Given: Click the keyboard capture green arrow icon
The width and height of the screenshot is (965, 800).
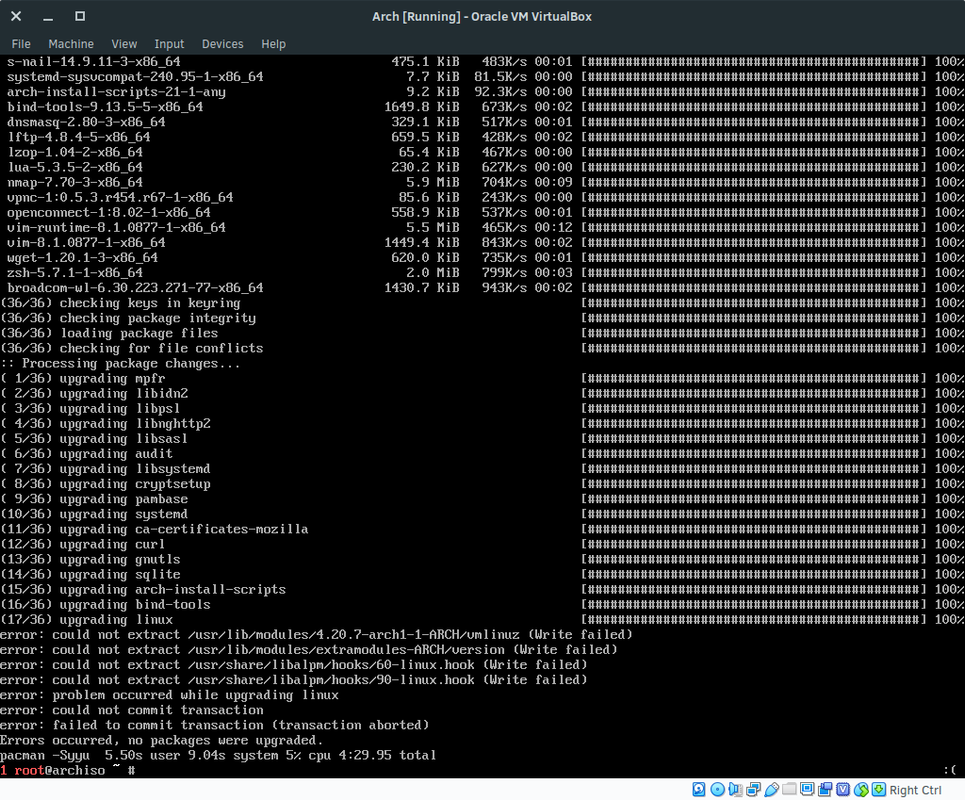Looking at the screenshot, I should 879,790.
